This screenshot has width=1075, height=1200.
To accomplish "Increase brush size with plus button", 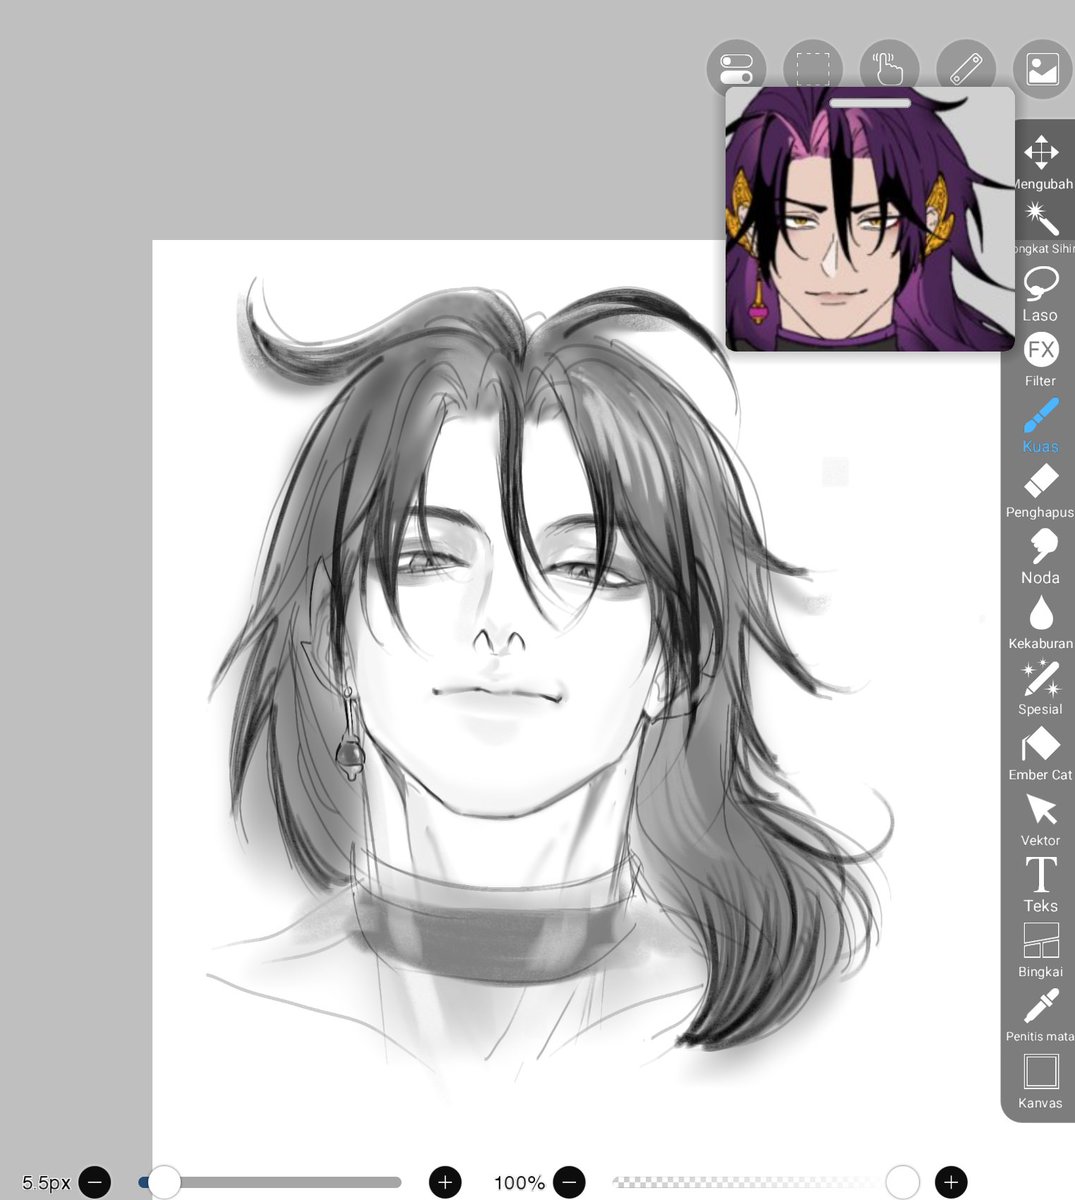I will click(445, 1182).
